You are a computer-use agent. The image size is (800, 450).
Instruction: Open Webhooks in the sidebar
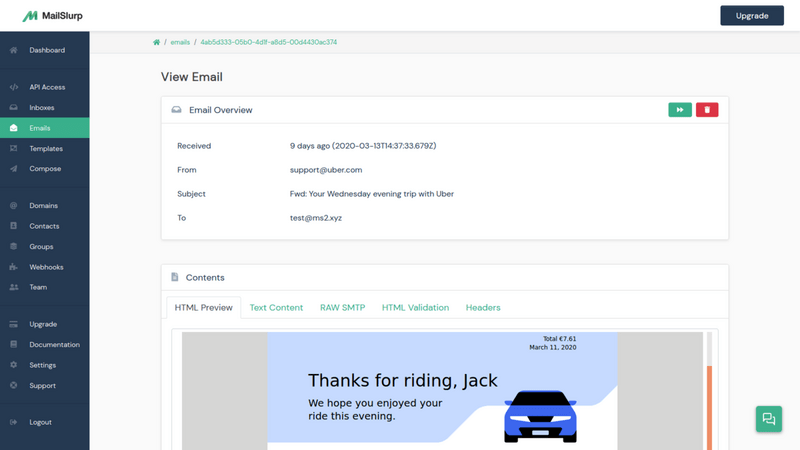tap(46, 267)
